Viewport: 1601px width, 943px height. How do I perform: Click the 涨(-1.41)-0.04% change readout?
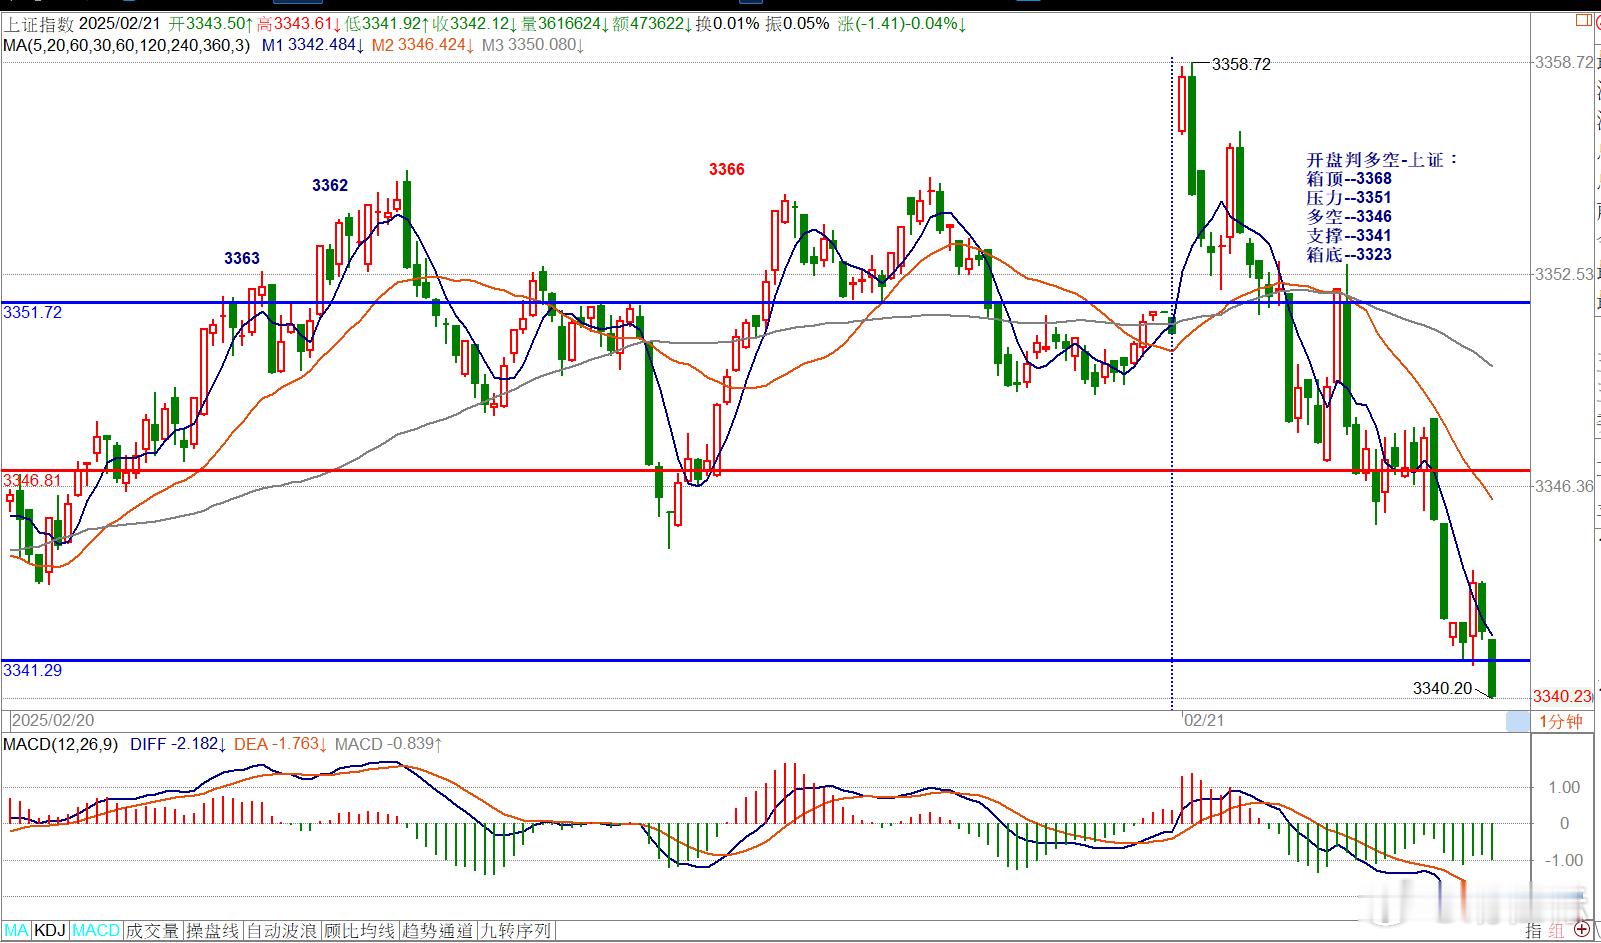point(904,23)
